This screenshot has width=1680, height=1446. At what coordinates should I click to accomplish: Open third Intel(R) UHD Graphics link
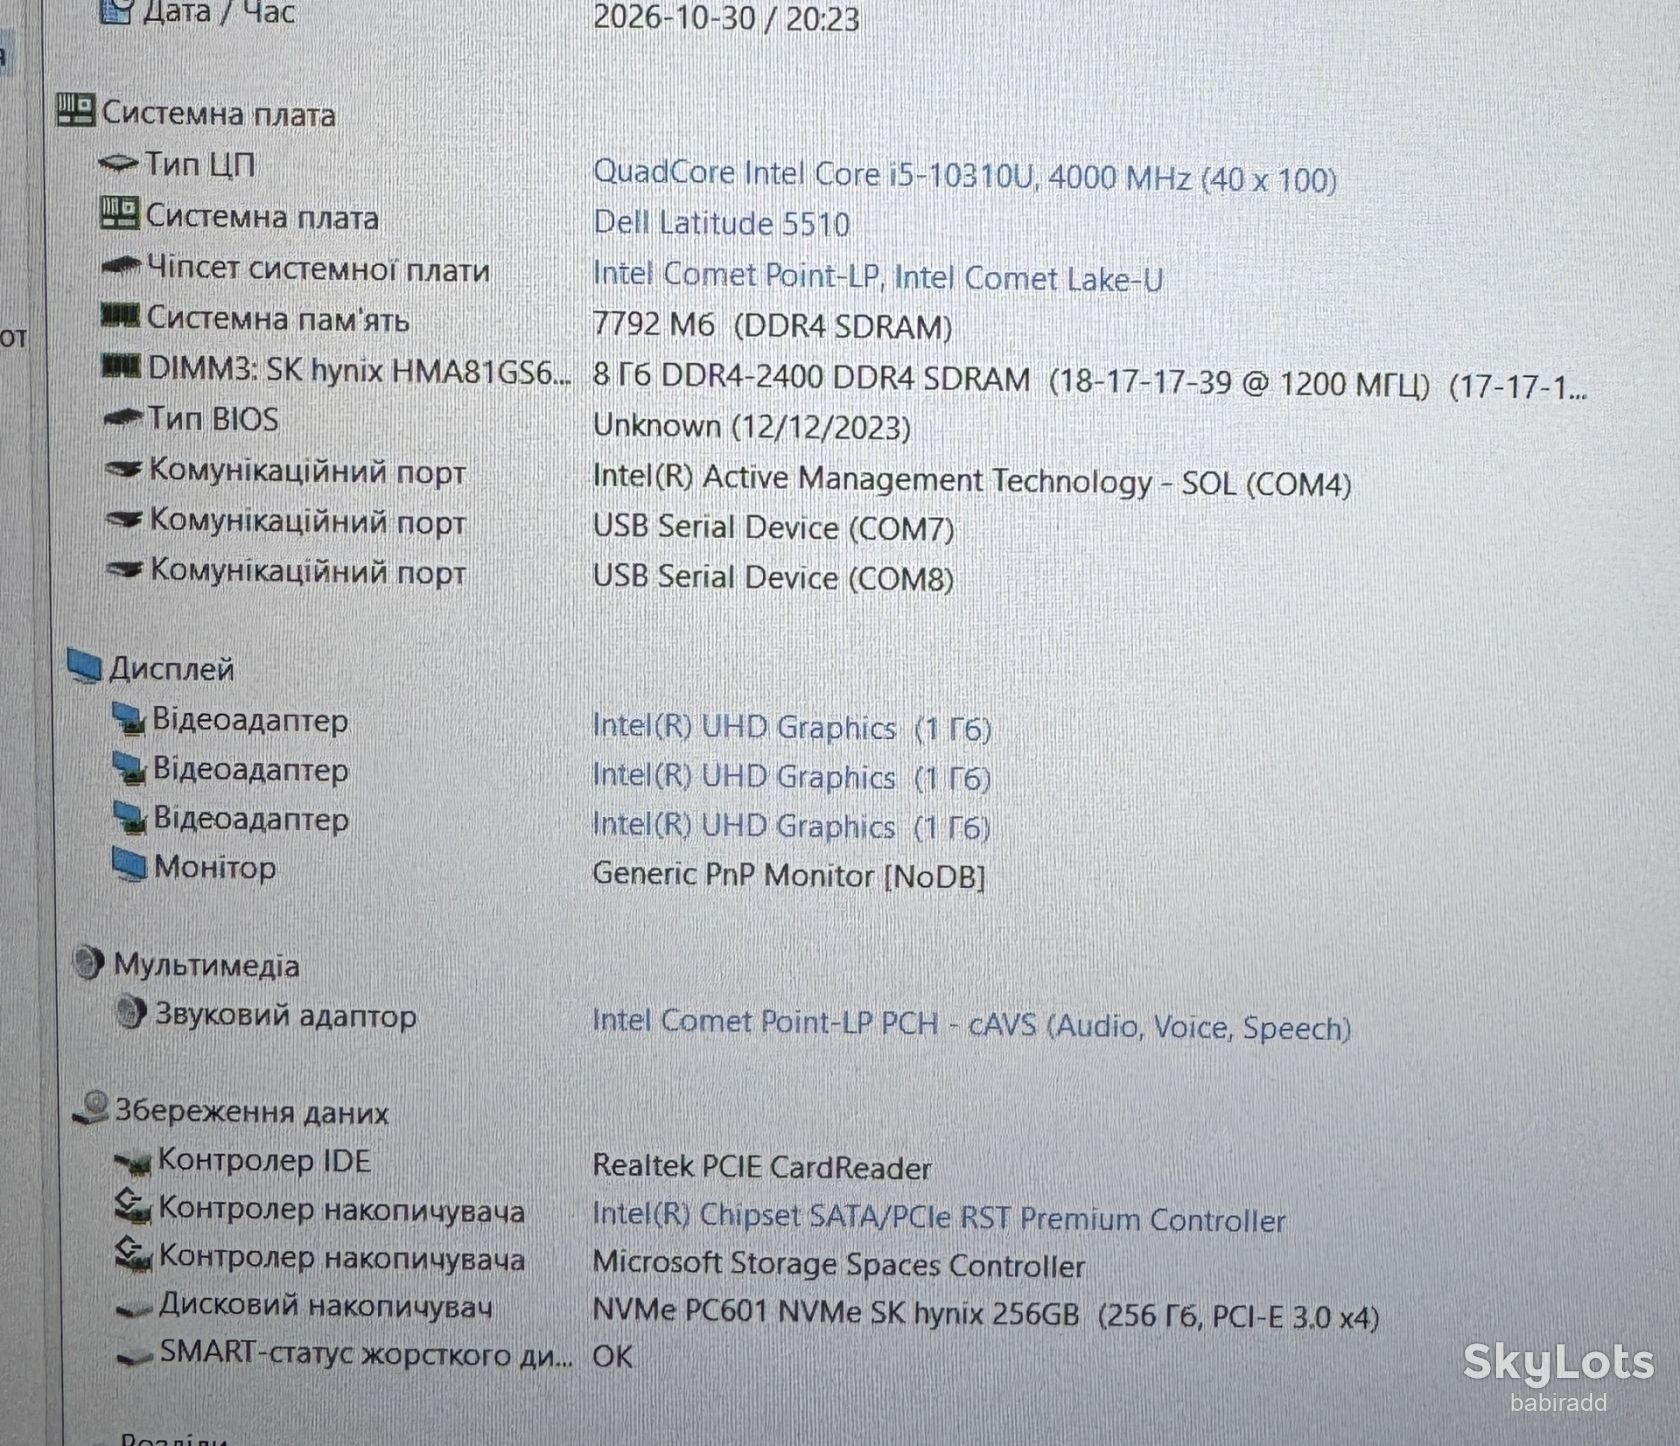(x=792, y=825)
